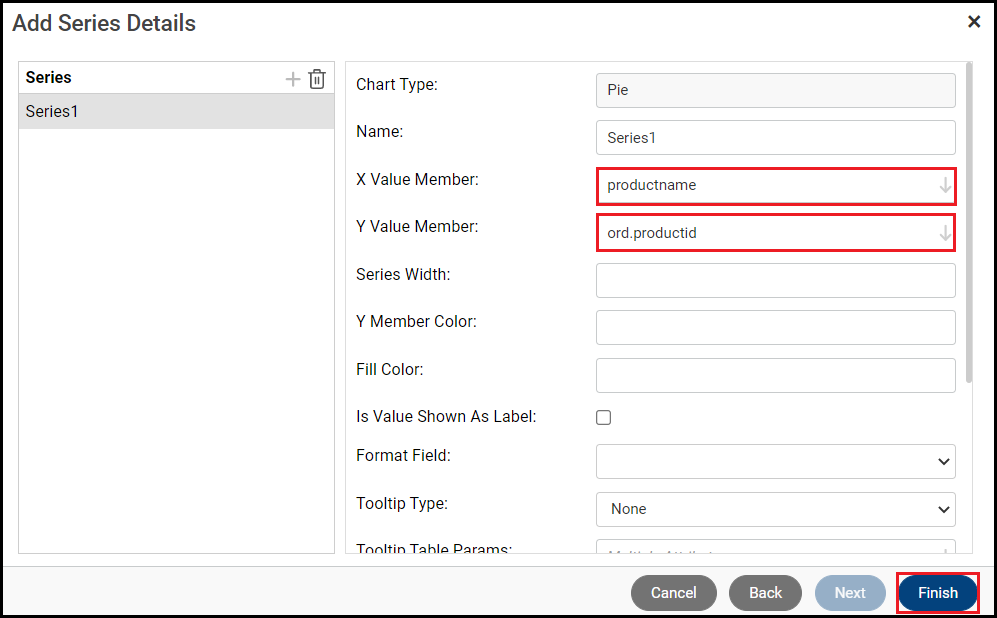Select Series1 in the Series list
Image resolution: width=997 pixels, height=618 pixels.
tap(176, 112)
